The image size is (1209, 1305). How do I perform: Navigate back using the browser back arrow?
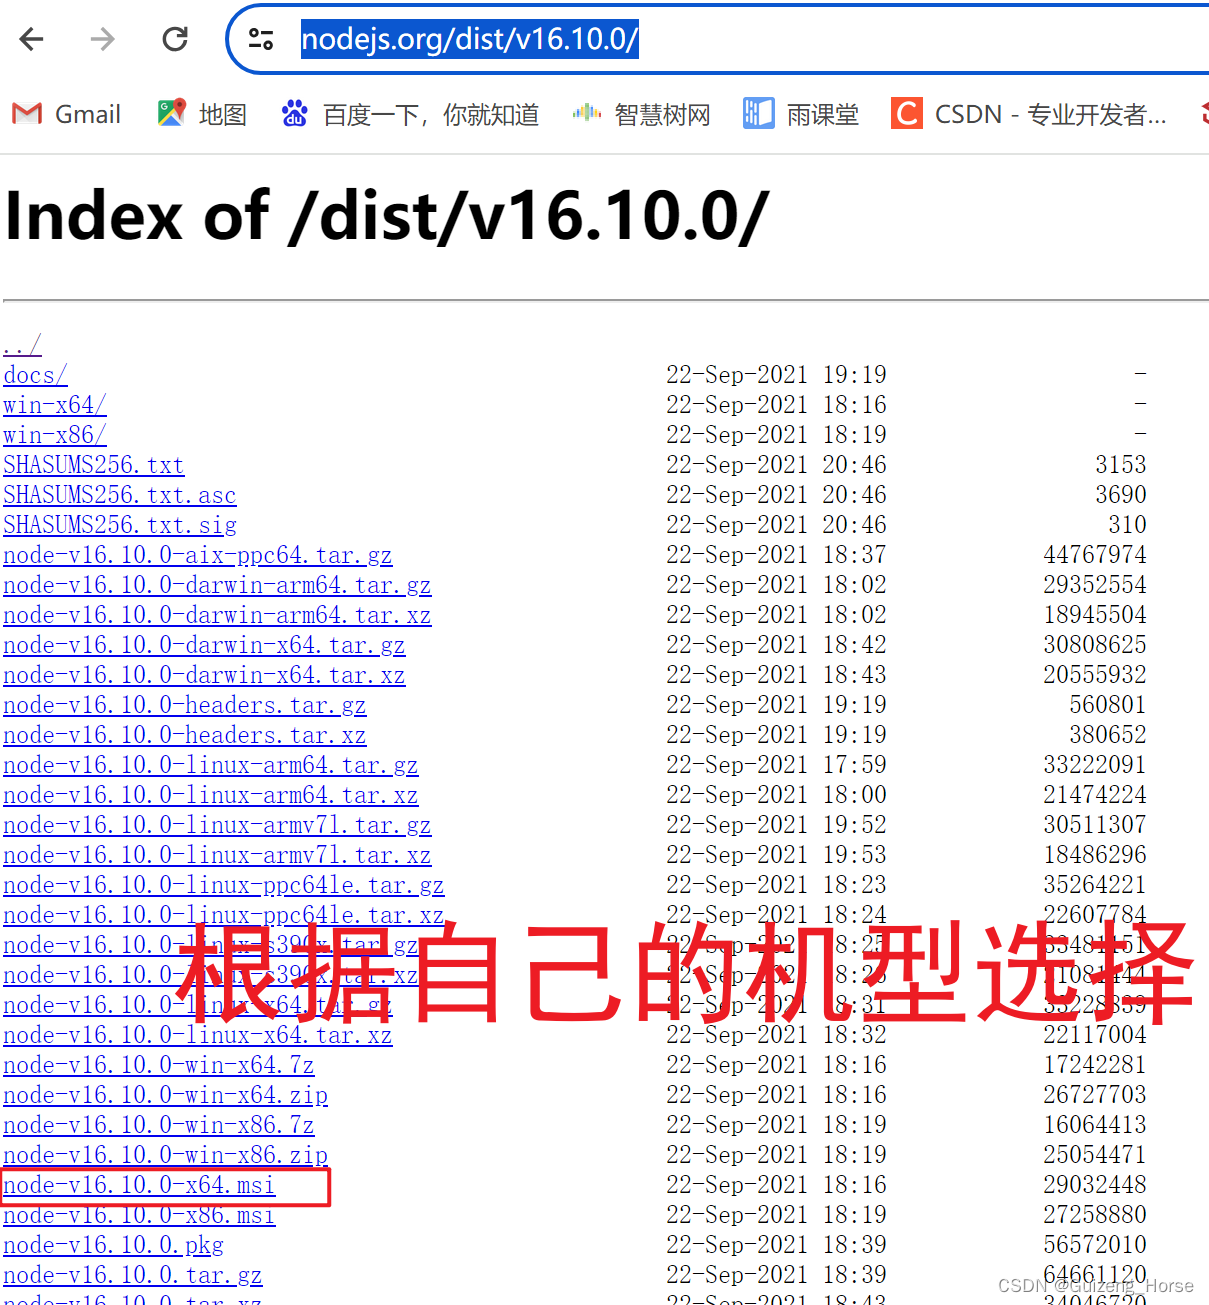tap(31, 39)
